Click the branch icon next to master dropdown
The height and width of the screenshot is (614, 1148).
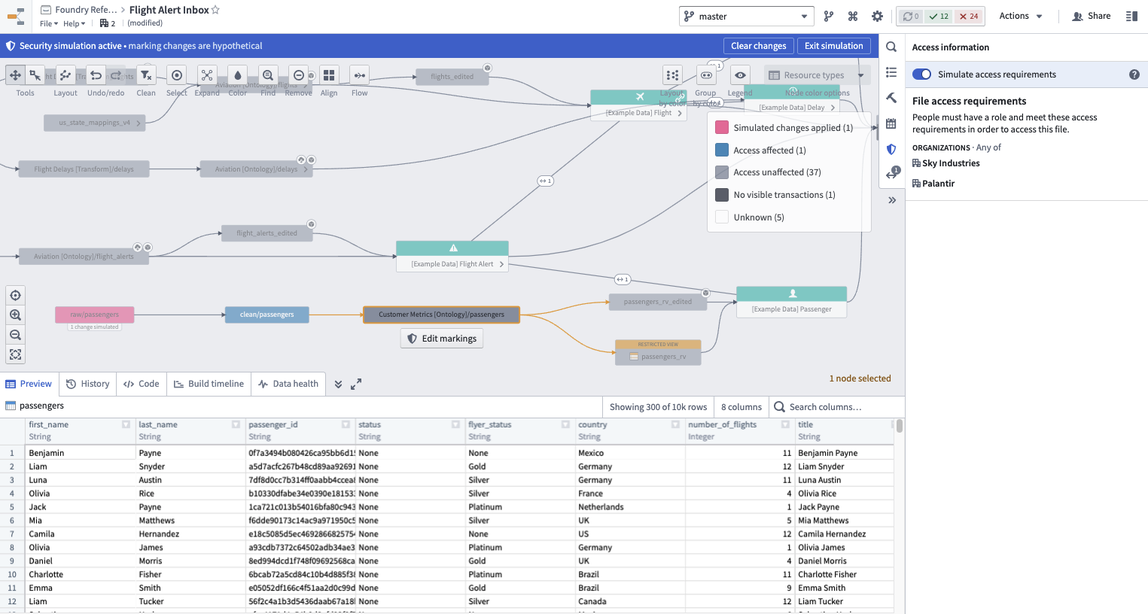coord(829,16)
